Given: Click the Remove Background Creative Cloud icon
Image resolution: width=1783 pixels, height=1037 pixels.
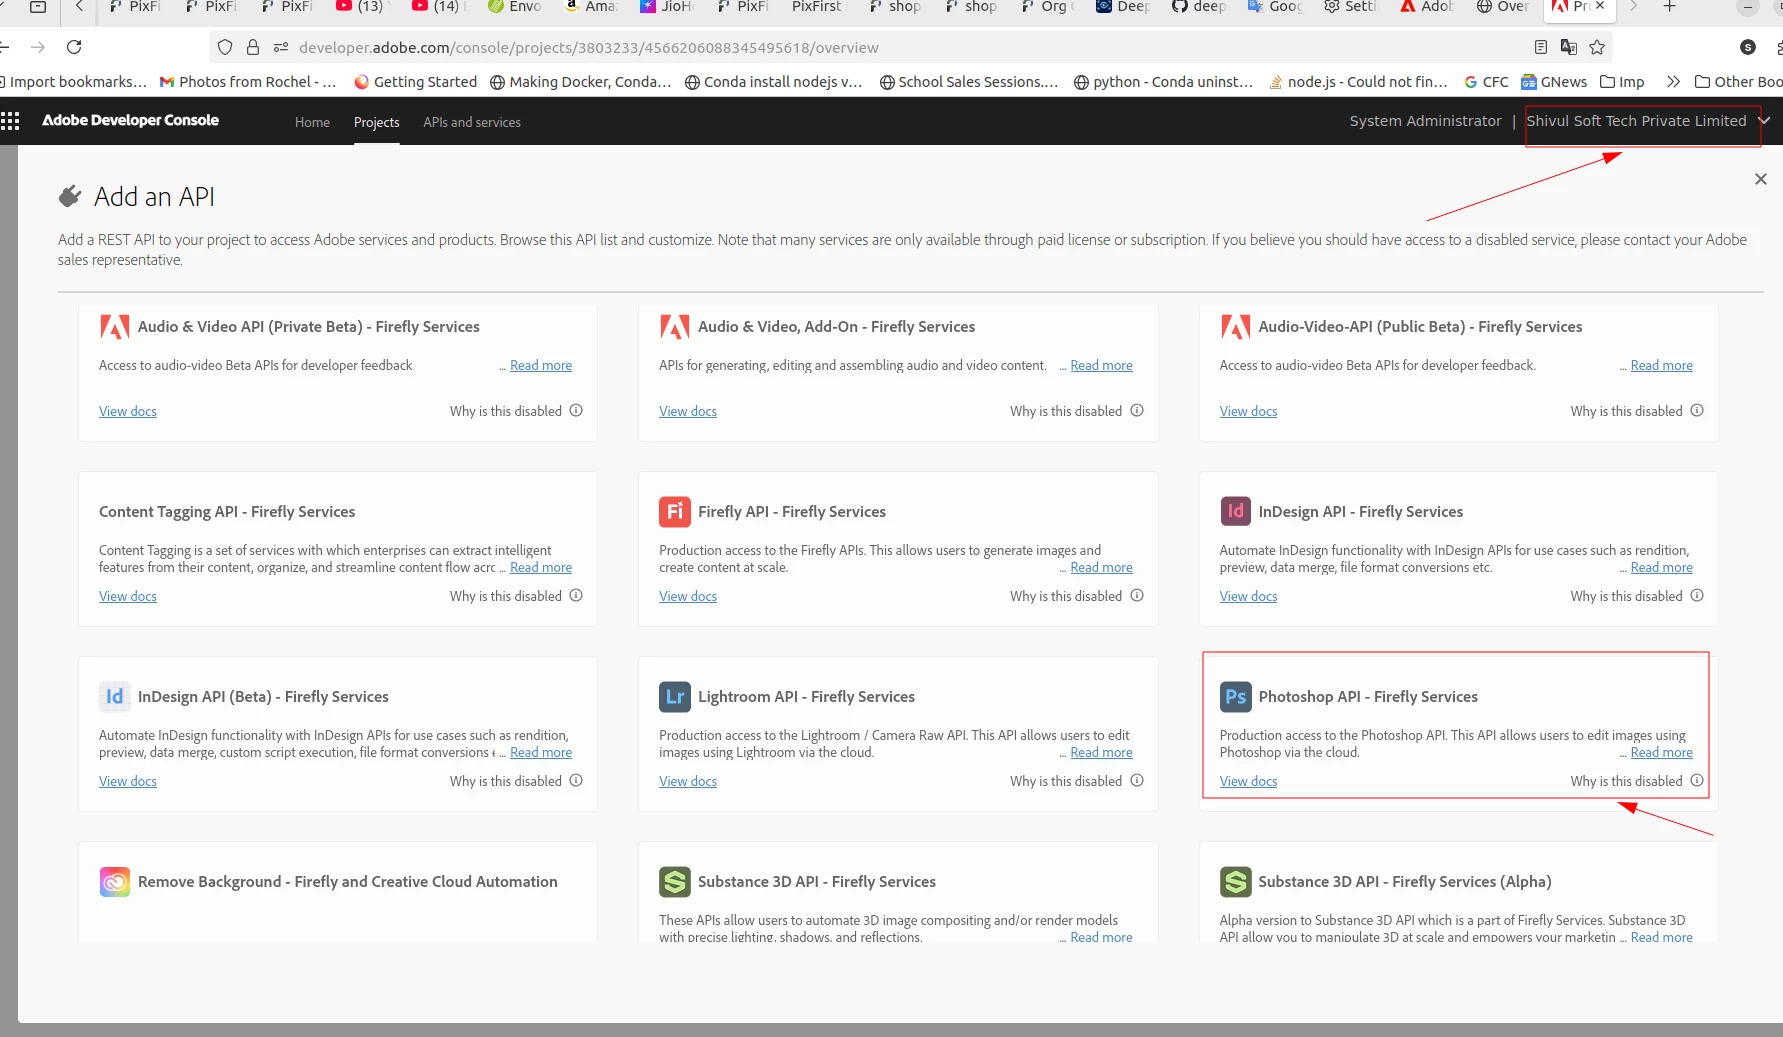Looking at the screenshot, I should (115, 881).
